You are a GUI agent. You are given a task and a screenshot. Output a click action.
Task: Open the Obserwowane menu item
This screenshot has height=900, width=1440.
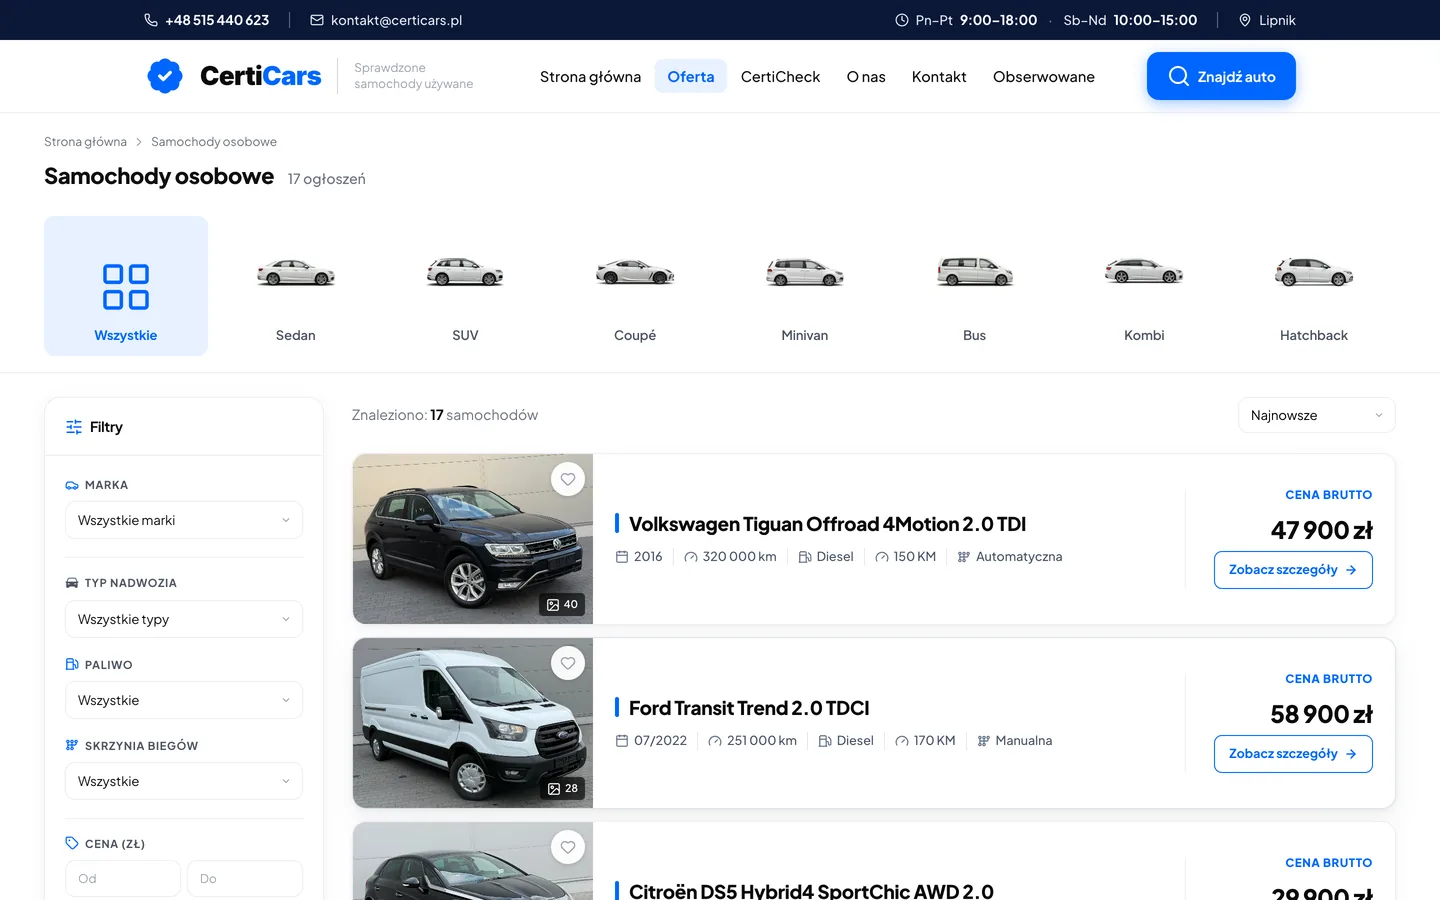pyautogui.click(x=1044, y=76)
